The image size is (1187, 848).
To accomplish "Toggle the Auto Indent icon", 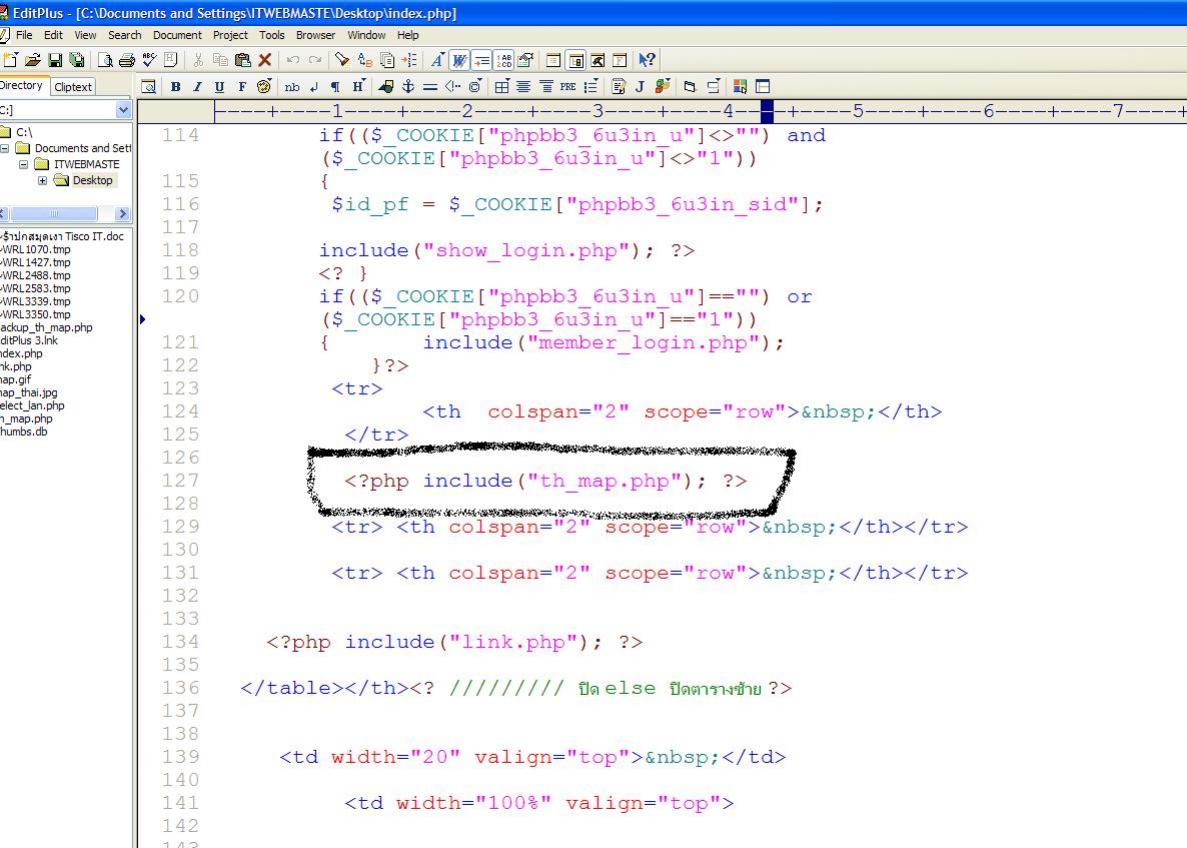I will coord(481,60).
